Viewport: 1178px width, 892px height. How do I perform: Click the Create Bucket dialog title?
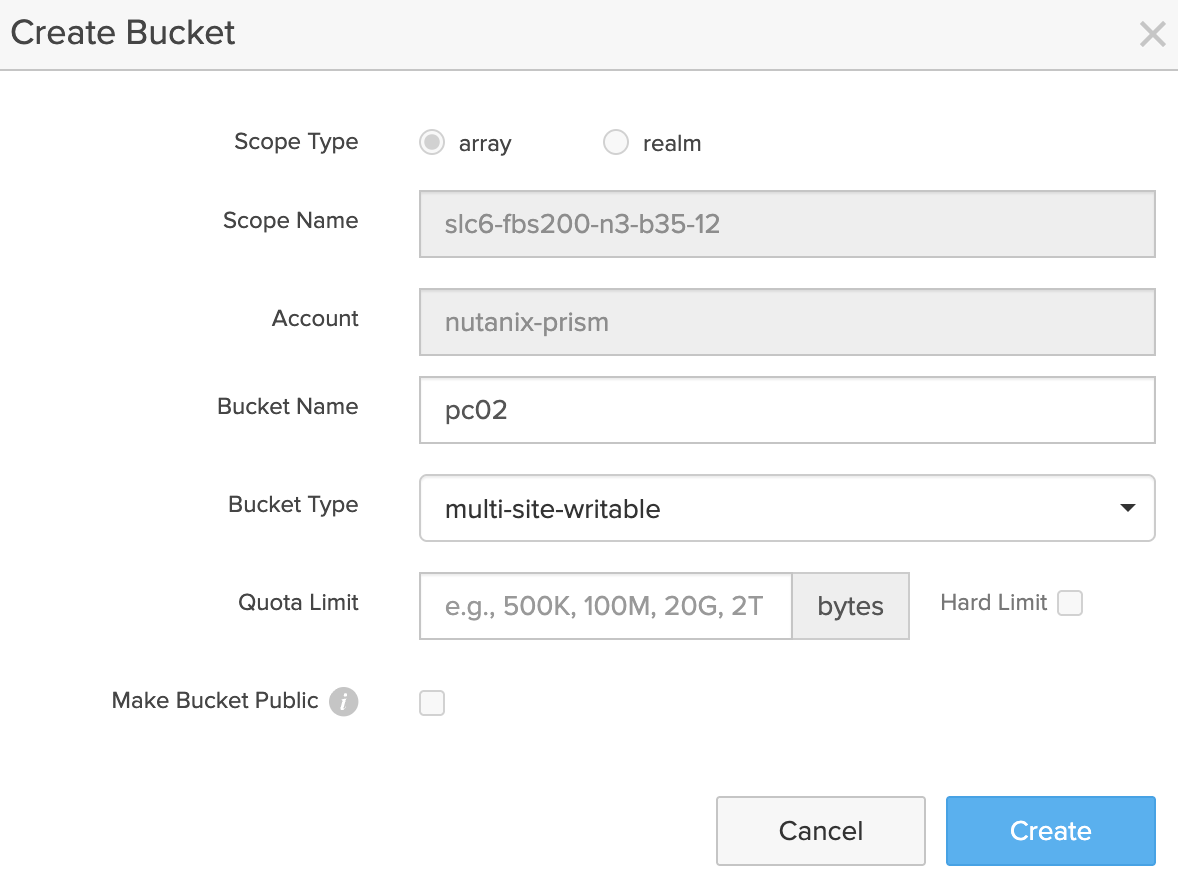pyautogui.click(x=123, y=33)
